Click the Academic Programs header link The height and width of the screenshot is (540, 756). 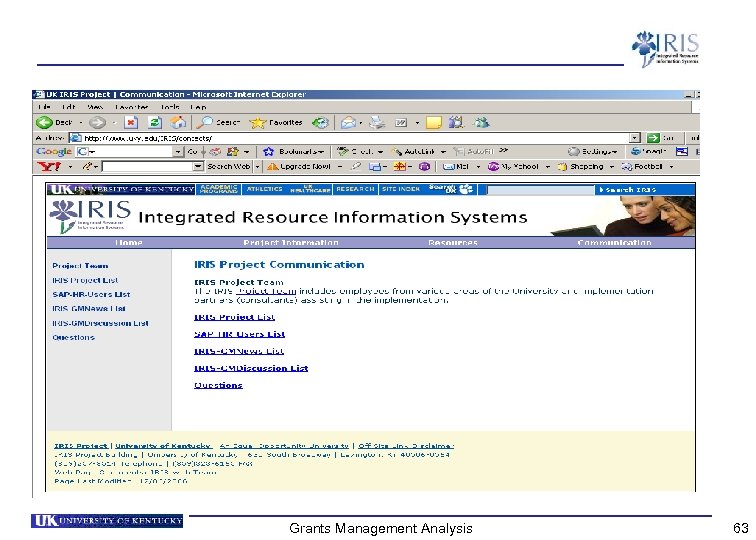click(x=218, y=189)
